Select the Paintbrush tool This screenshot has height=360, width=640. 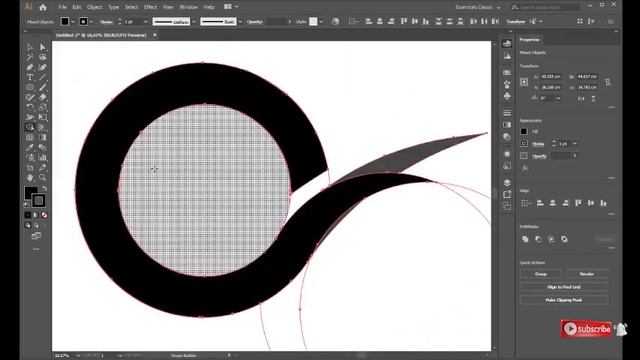coord(42,87)
